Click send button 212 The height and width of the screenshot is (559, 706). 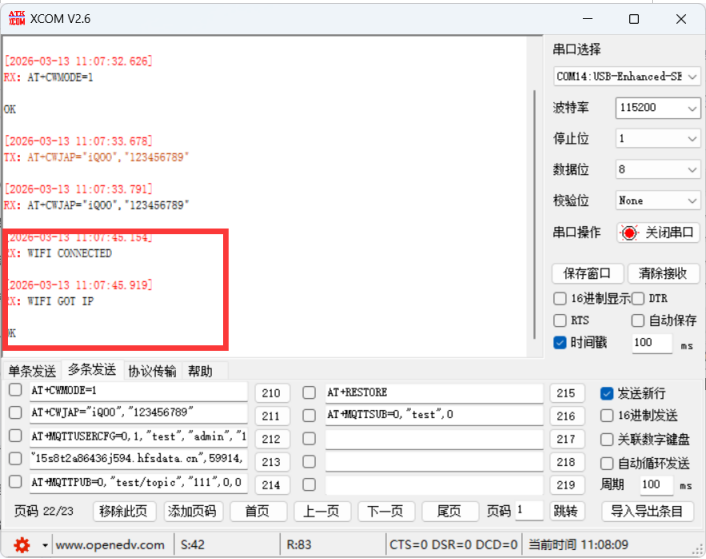coord(272,439)
